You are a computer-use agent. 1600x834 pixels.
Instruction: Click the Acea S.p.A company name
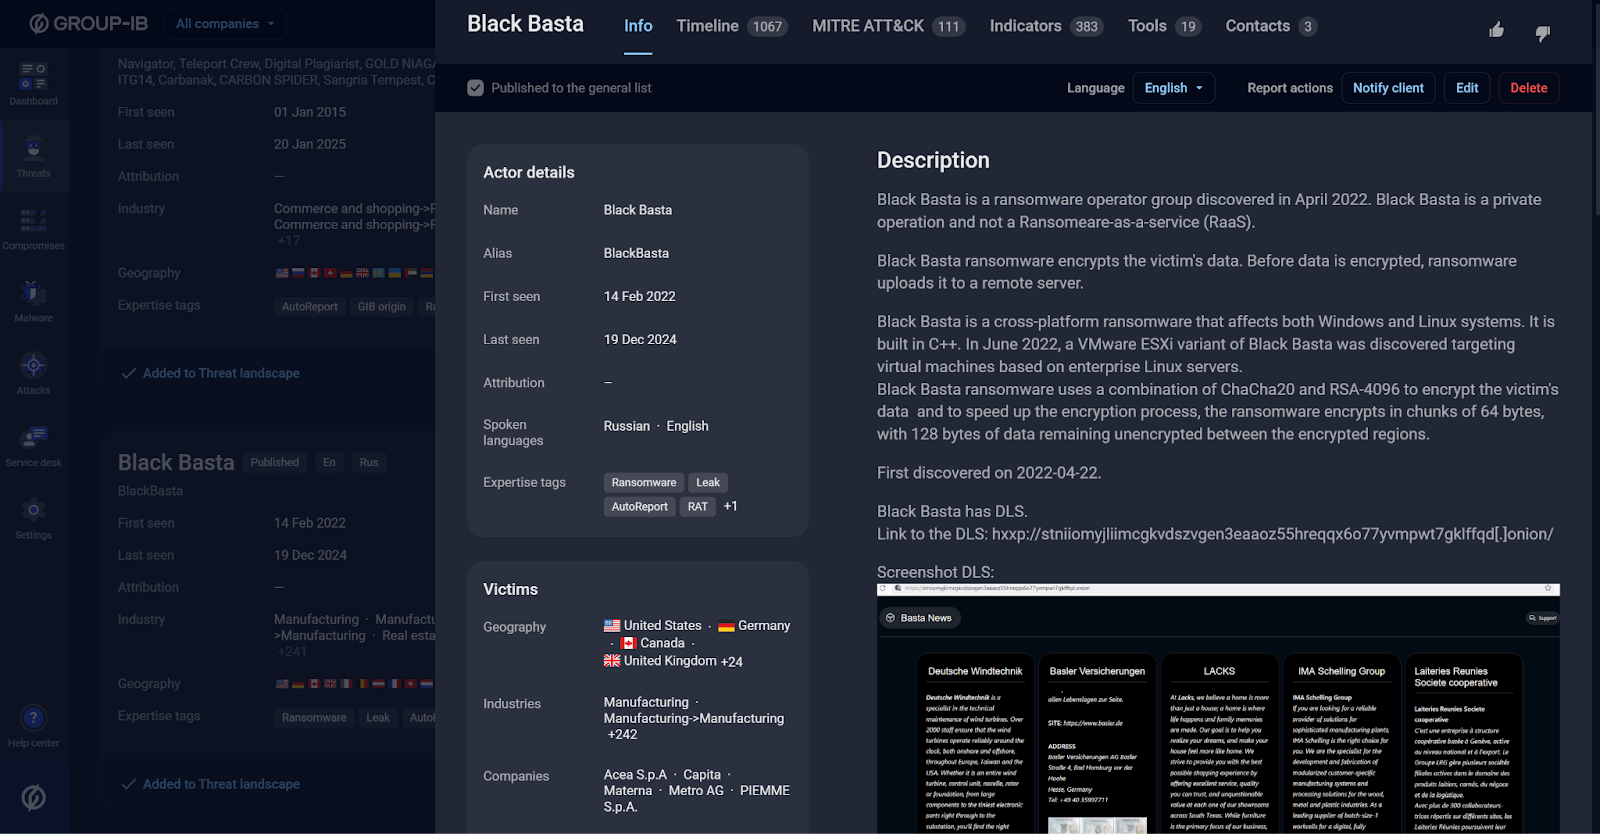pyautogui.click(x=635, y=775)
